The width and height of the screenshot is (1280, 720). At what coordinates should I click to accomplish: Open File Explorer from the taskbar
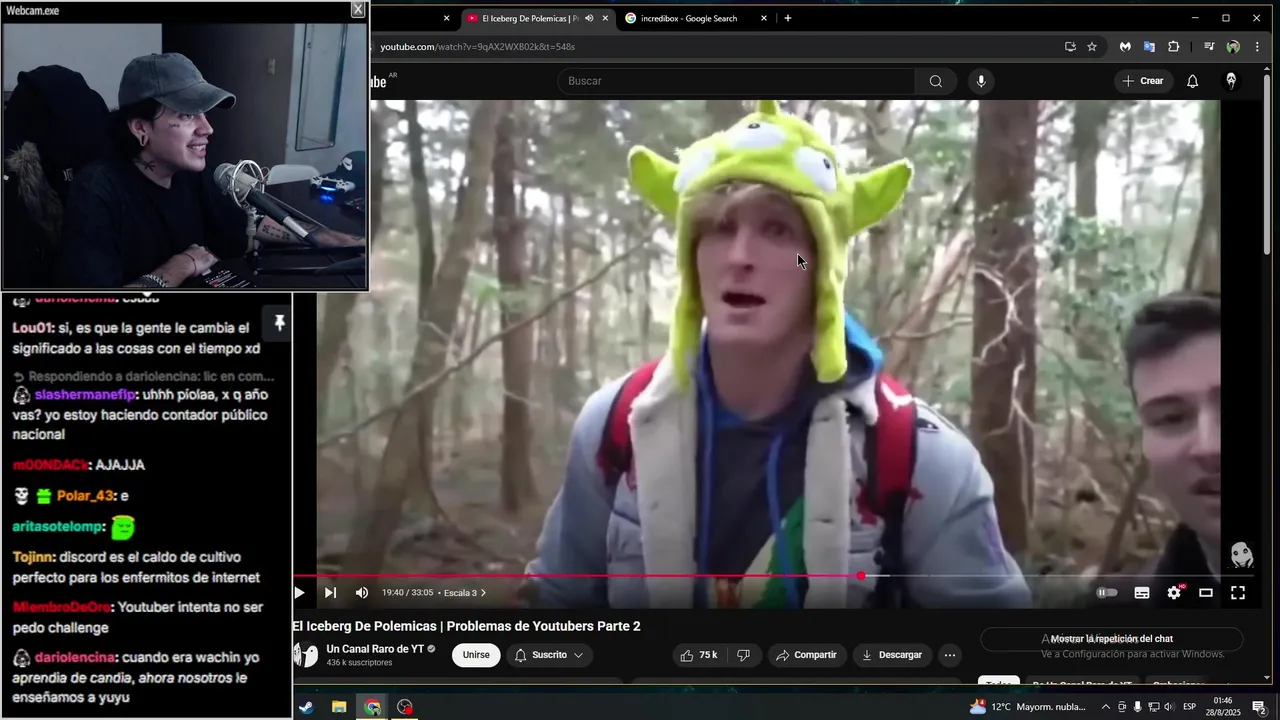coord(339,707)
